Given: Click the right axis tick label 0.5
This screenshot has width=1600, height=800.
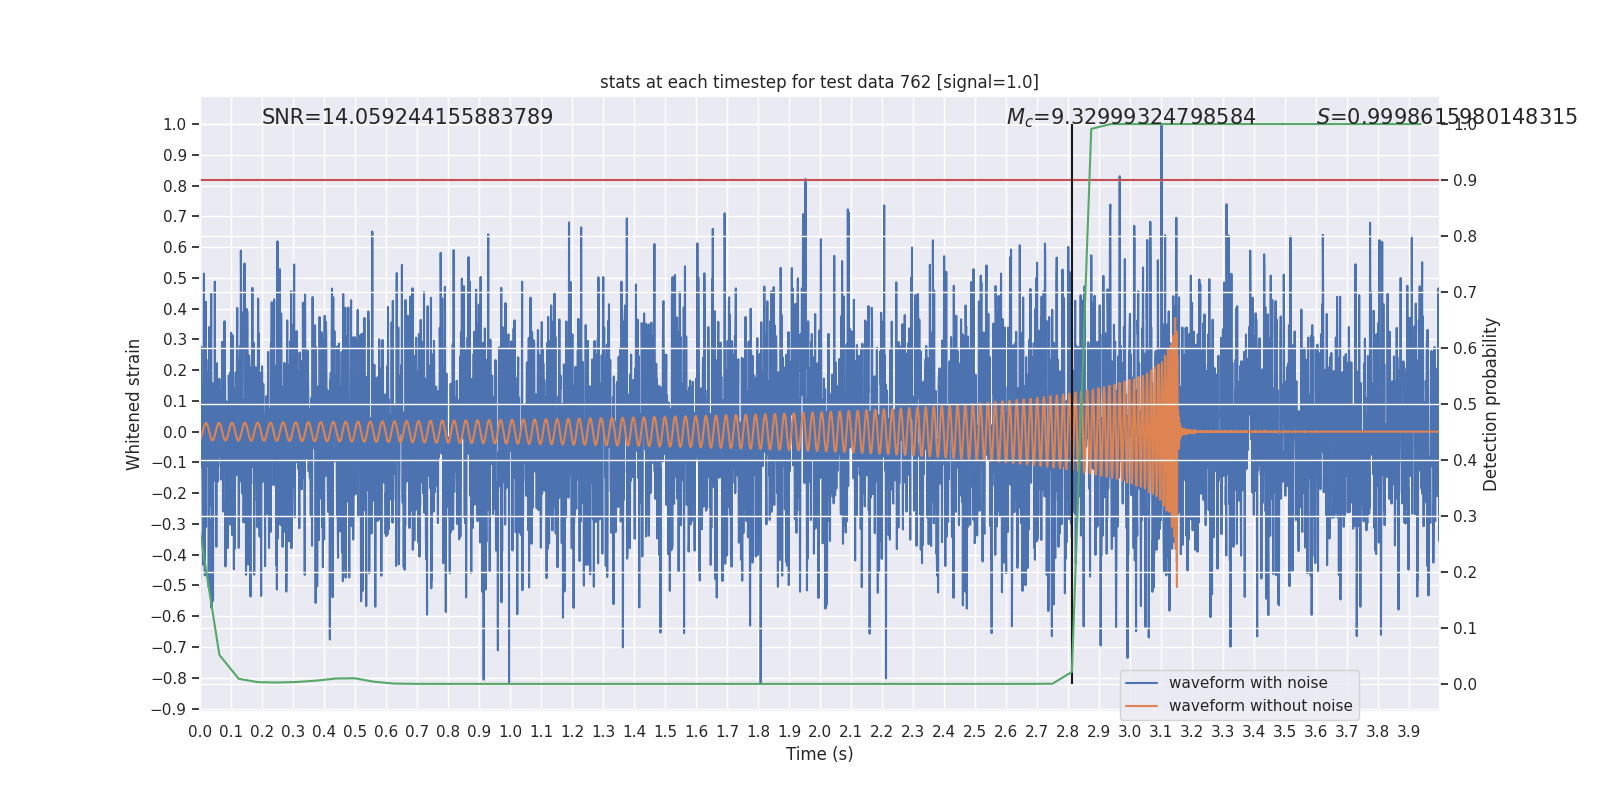Looking at the screenshot, I should [1465, 405].
